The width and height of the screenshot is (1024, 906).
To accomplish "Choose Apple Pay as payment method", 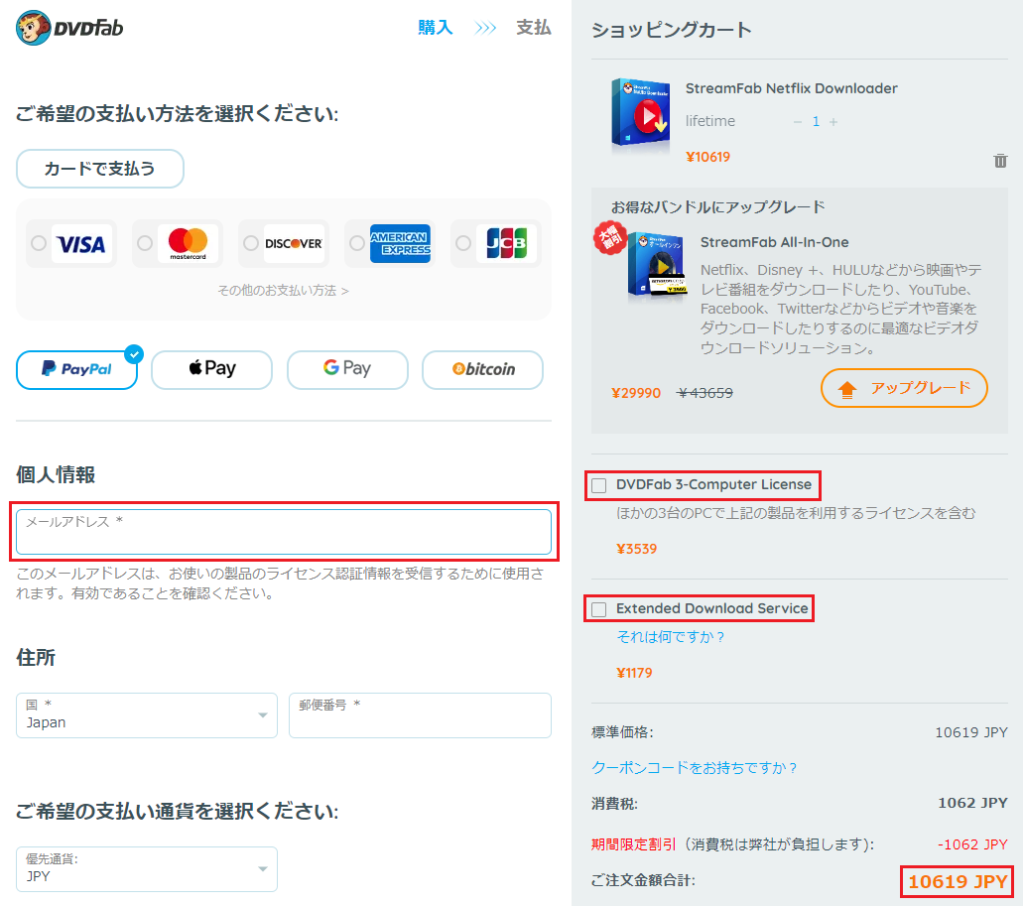I will [212, 370].
